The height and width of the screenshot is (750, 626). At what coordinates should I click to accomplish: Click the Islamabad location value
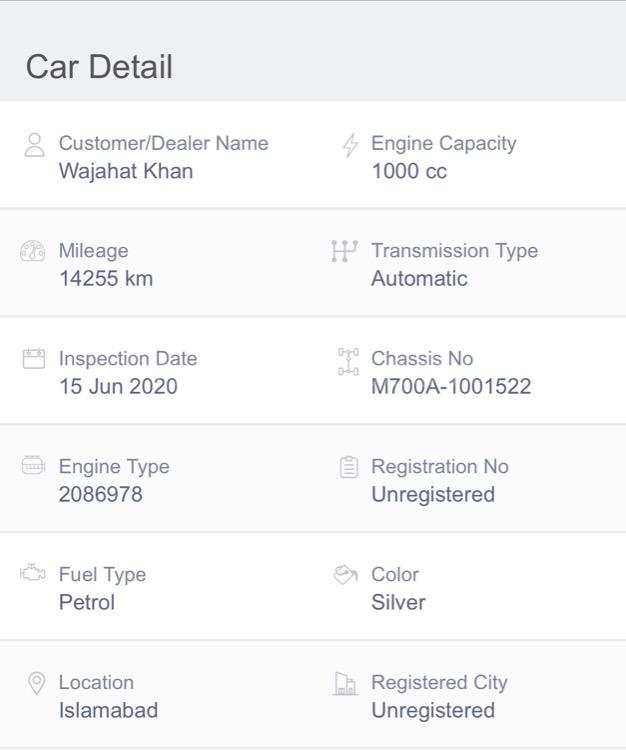[x=108, y=711]
